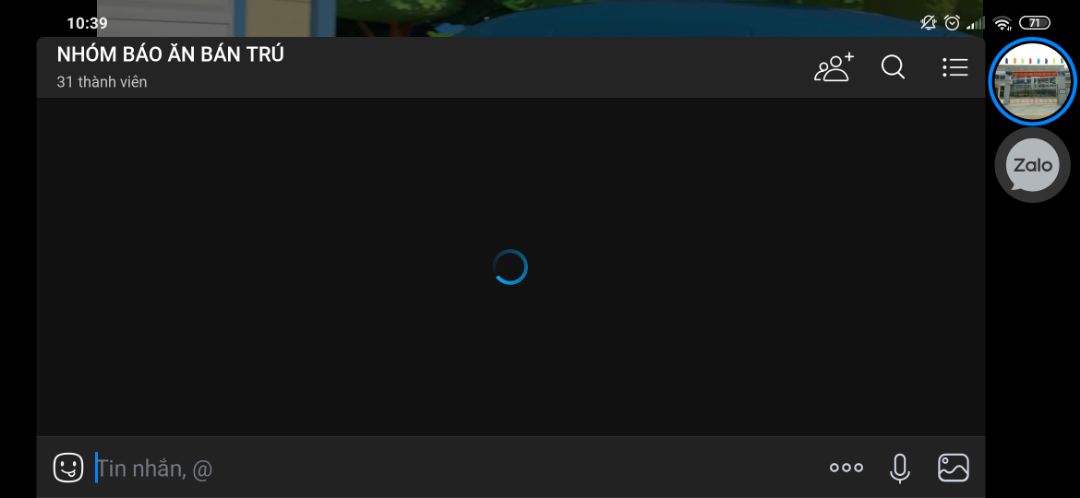
Task: Select the group avatar chat head
Action: (1032, 81)
